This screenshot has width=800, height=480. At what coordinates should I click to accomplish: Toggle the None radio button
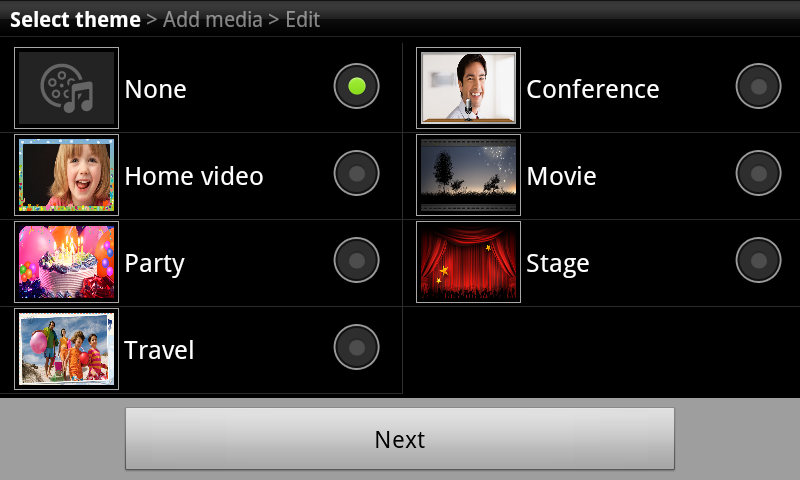(357, 86)
